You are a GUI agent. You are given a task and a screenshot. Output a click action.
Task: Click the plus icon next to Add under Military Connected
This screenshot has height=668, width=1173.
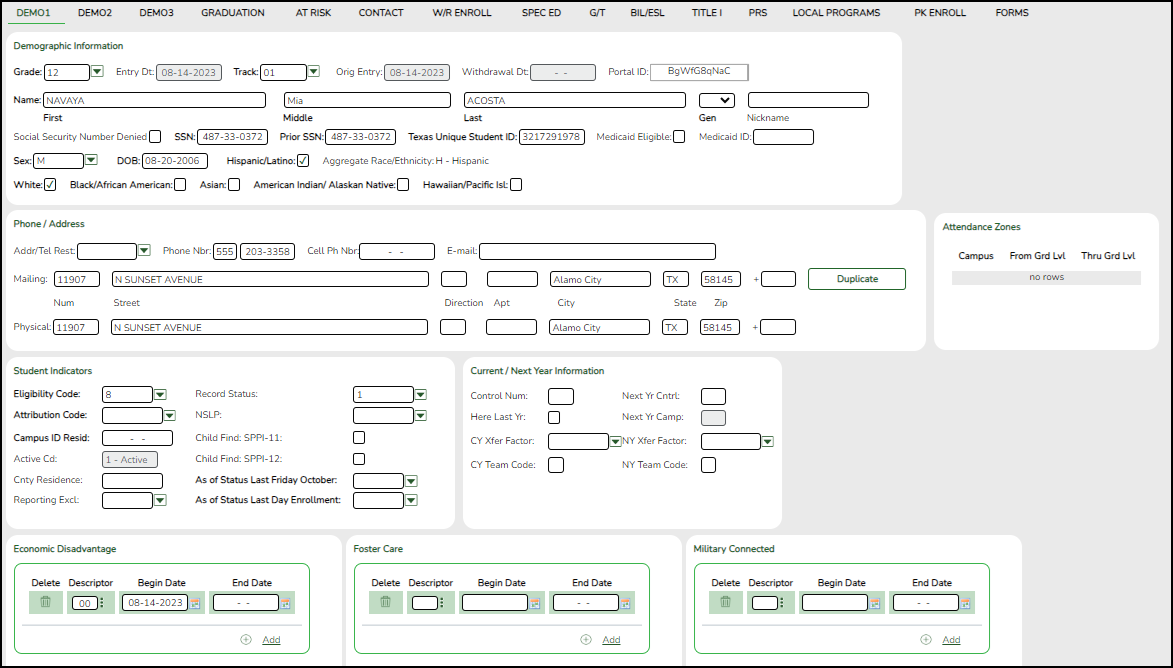tap(925, 639)
